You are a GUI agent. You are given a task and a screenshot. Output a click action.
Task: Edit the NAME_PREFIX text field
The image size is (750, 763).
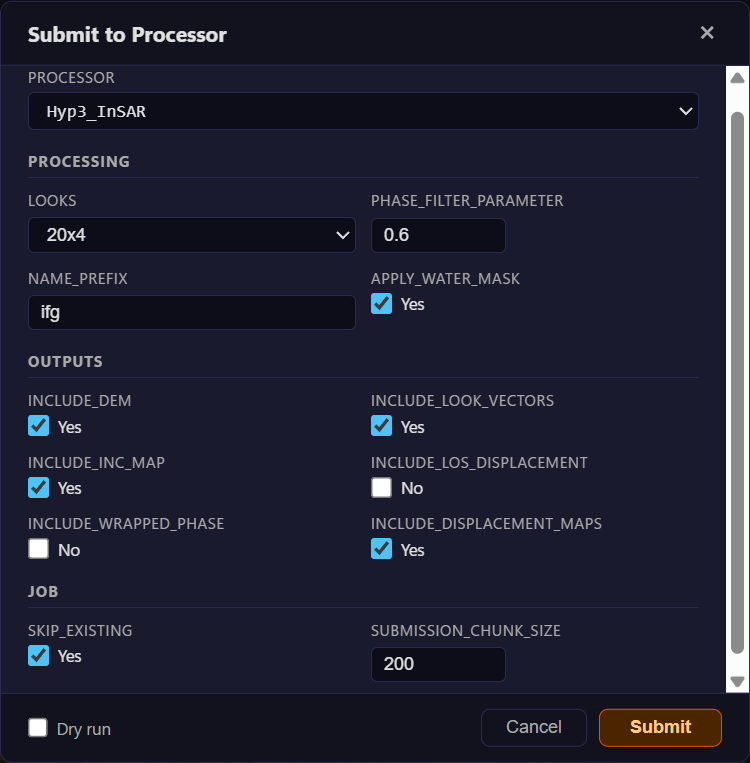(191, 312)
